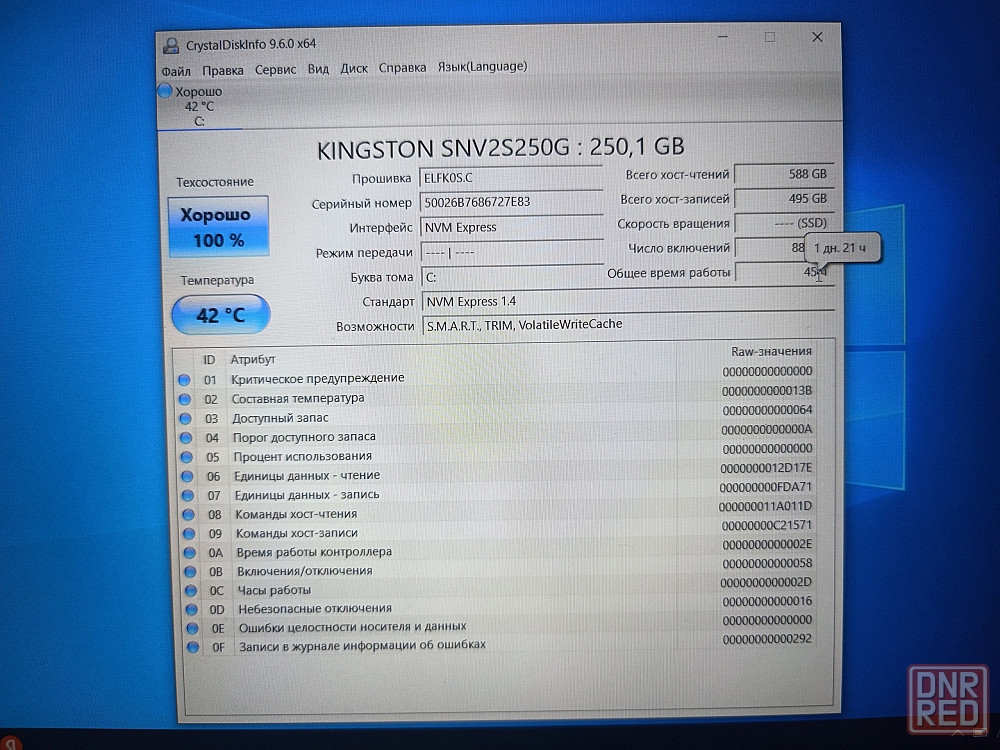Select row Доступный запас
Viewport: 1000px width, 750px height.
pos(496,415)
